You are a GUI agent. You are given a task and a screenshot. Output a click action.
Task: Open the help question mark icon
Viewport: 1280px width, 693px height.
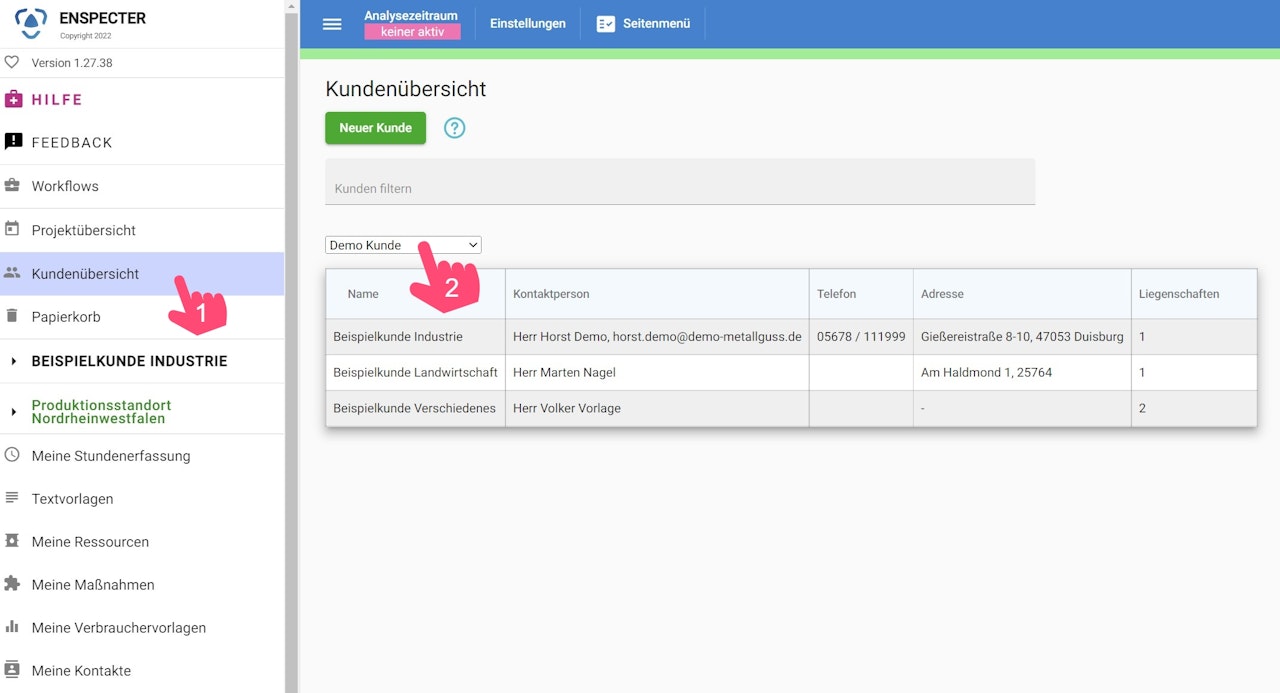coord(455,128)
